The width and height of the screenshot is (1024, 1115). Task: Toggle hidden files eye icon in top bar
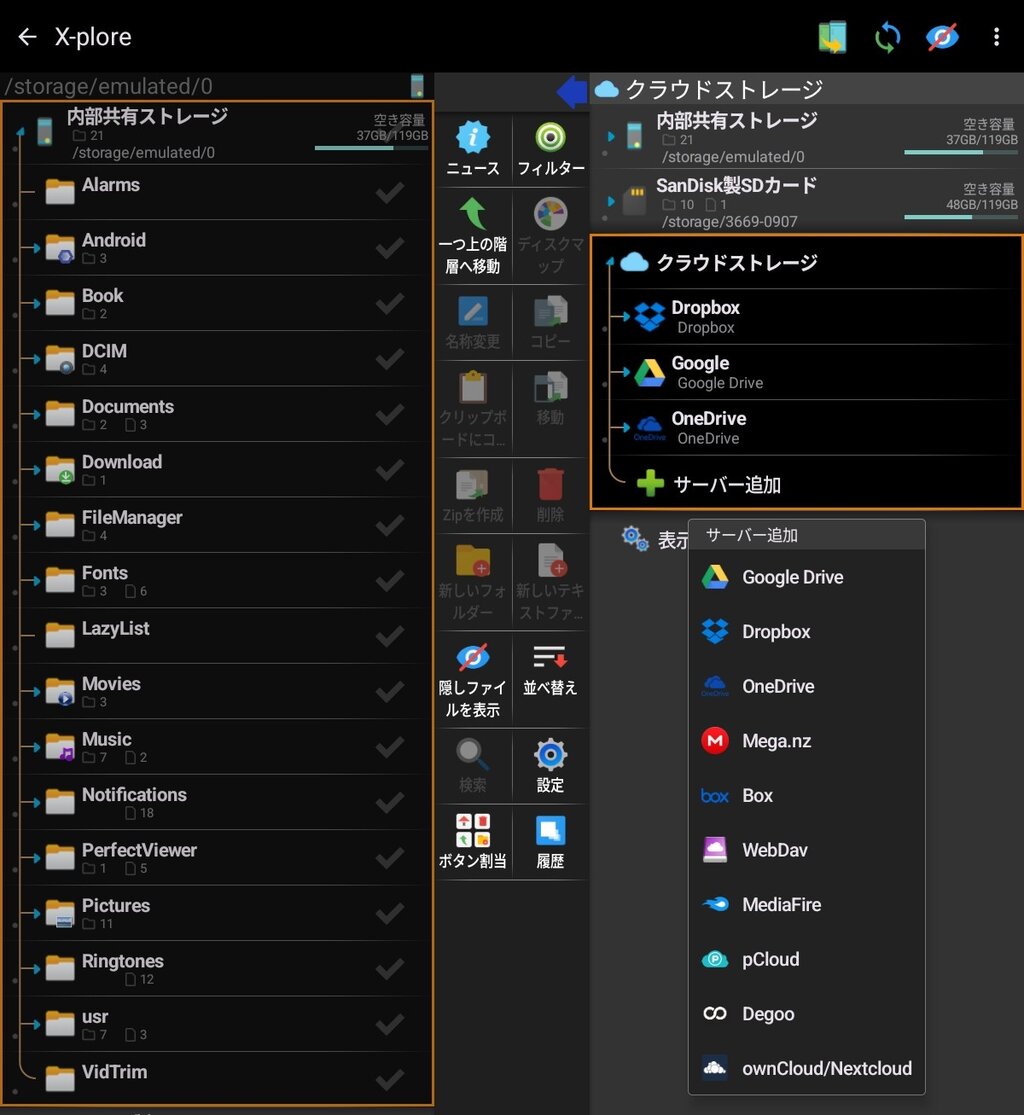click(x=942, y=36)
